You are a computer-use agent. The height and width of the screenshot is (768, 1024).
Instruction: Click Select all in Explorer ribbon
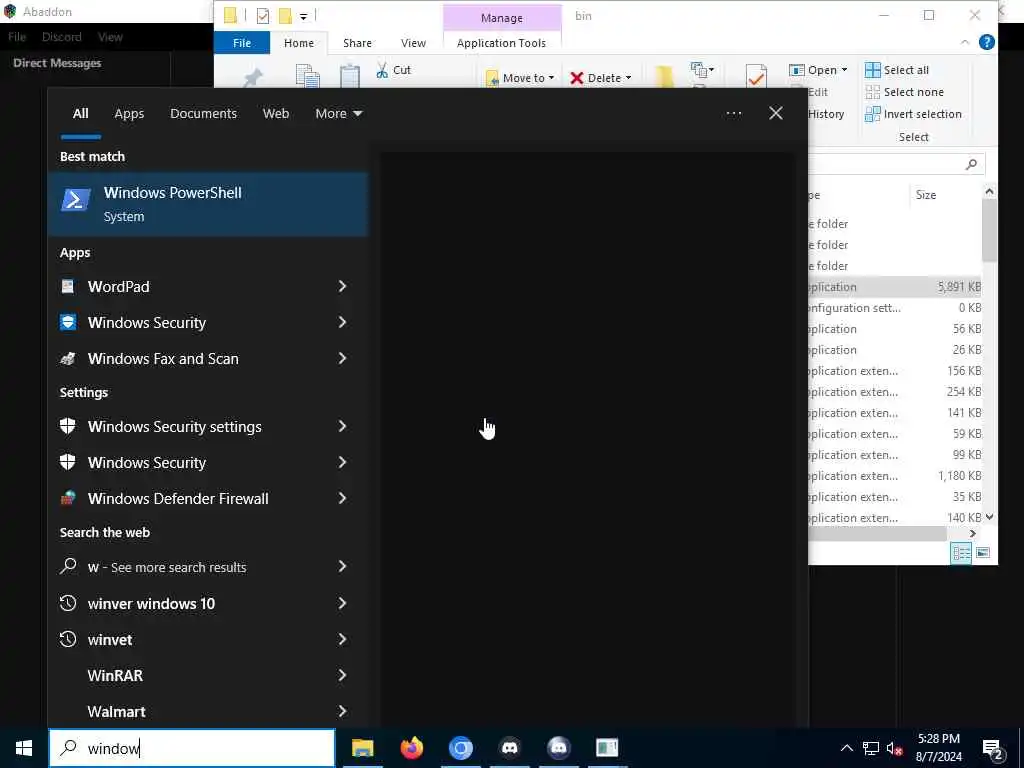[897, 70]
